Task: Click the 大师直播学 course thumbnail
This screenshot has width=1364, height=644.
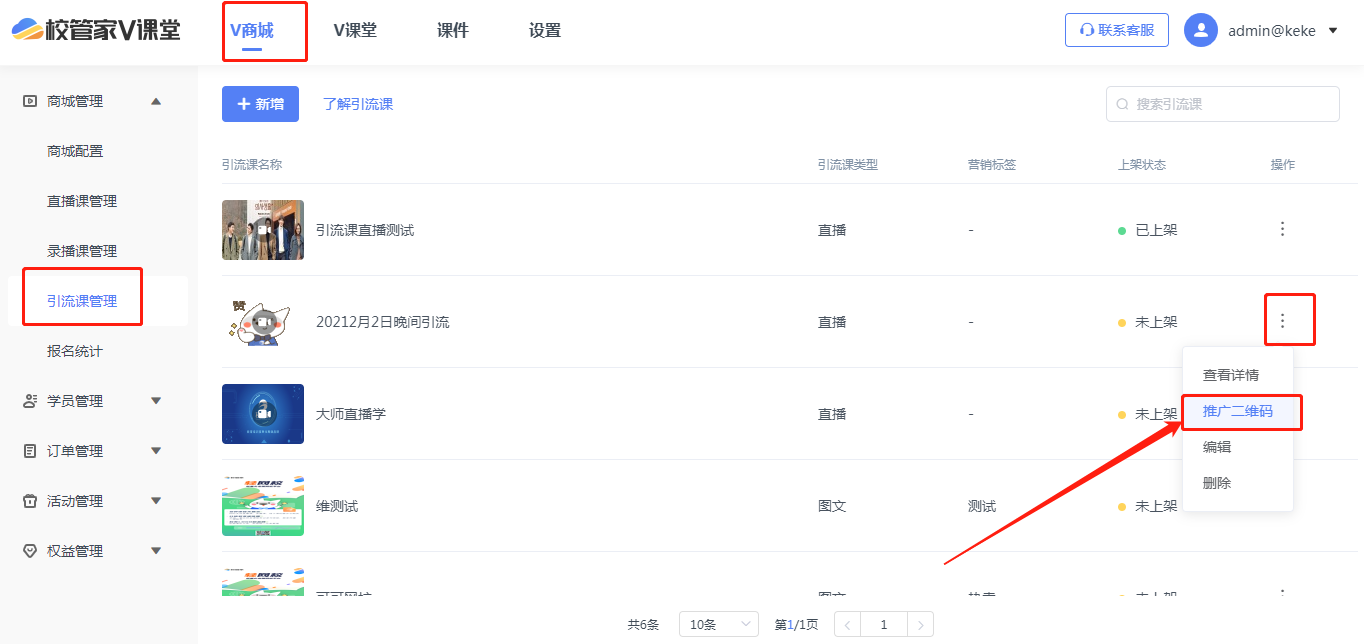Action: [x=263, y=414]
